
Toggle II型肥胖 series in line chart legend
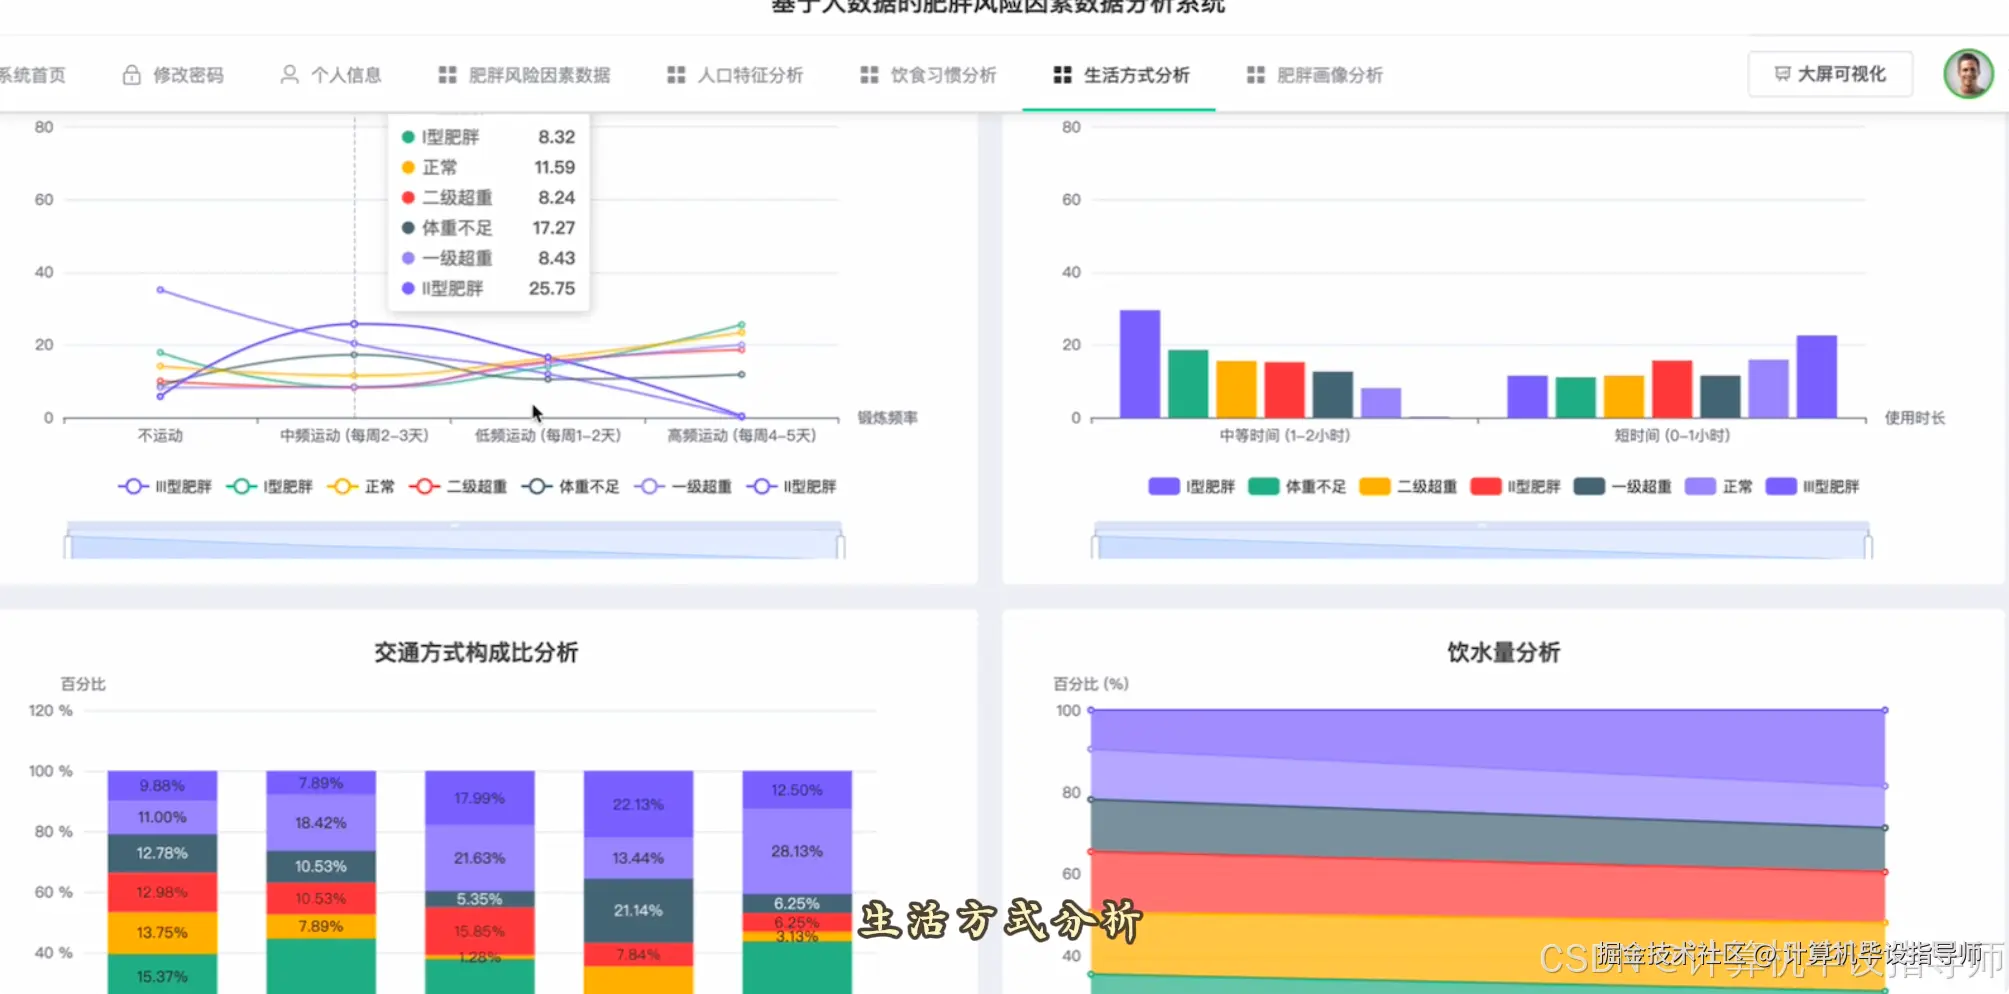coord(792,487)
